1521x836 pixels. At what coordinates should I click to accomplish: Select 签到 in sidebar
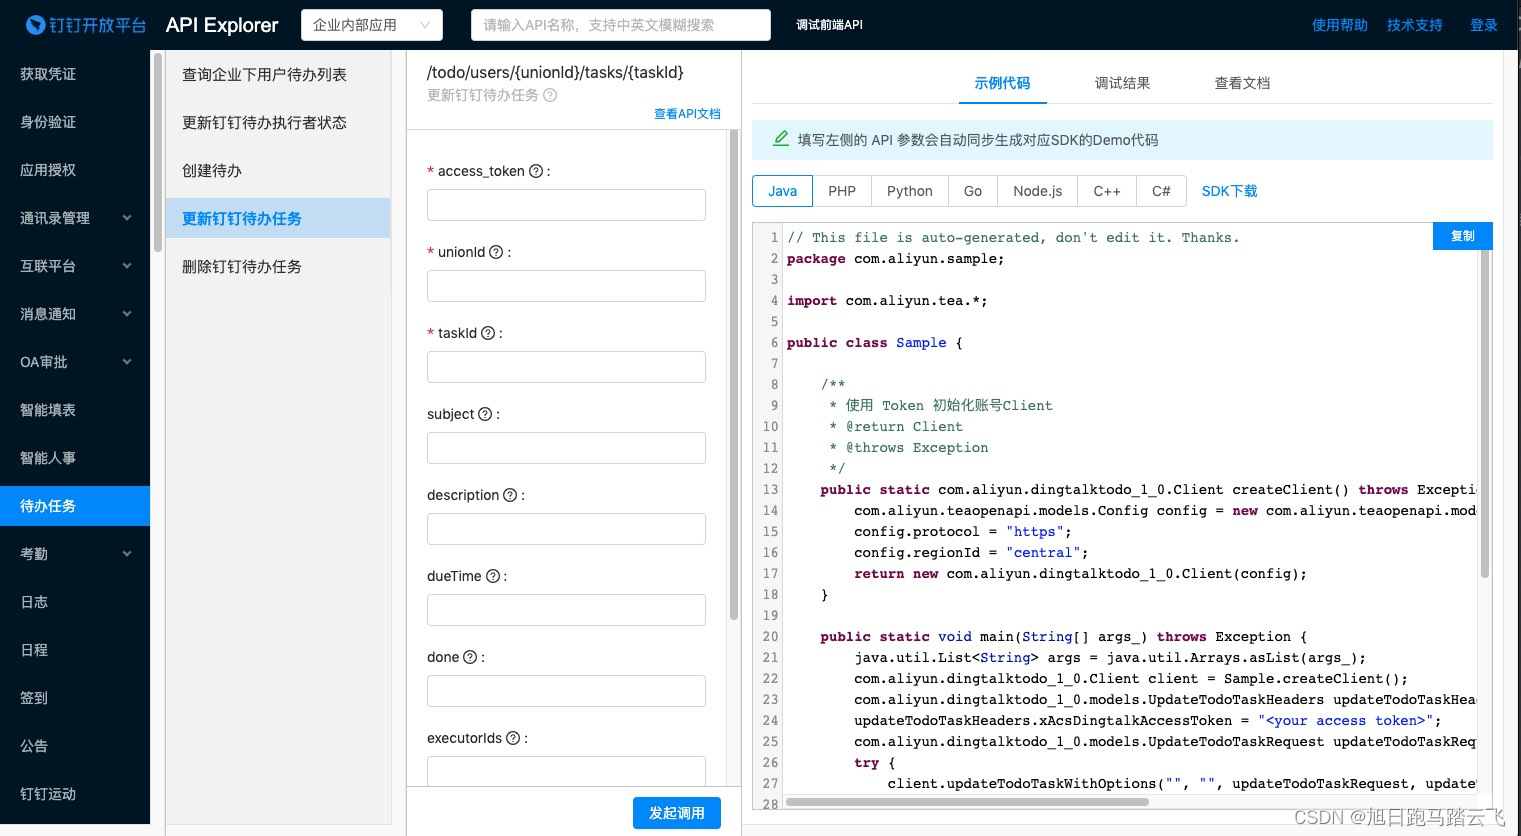tap(75, 698)
